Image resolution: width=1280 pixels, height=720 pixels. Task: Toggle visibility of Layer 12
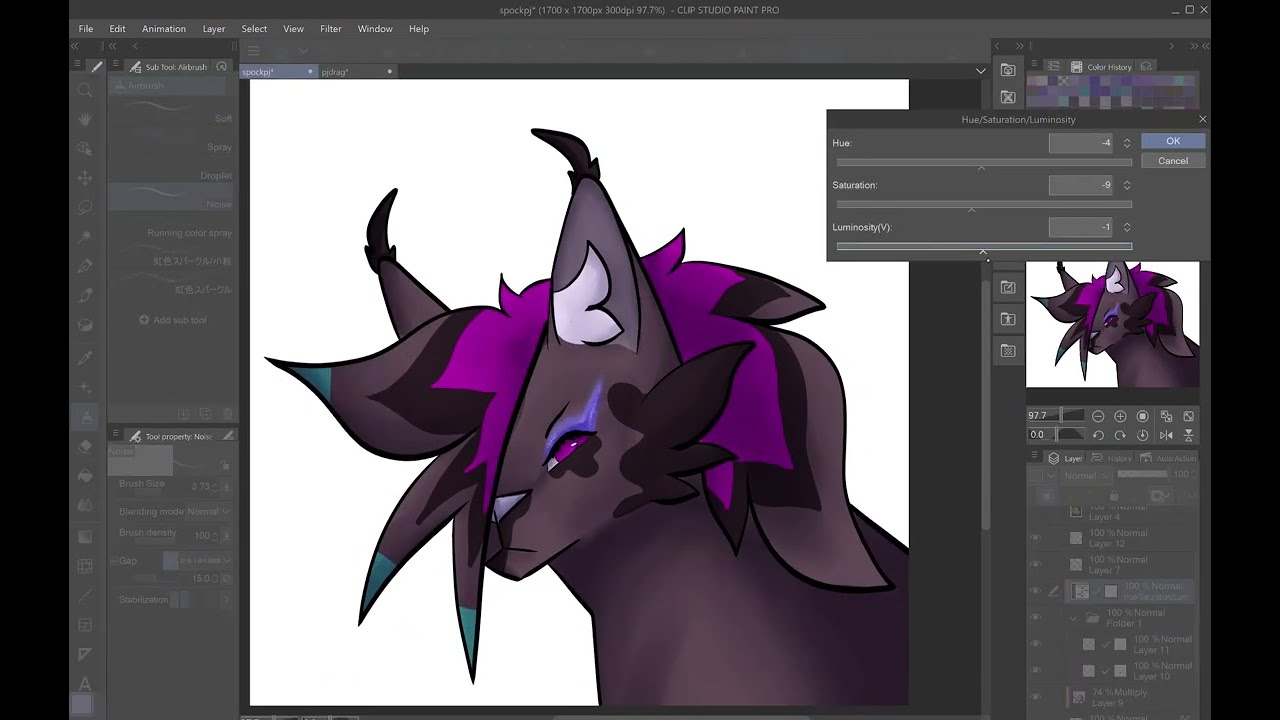pyautogui.click(x=1035, y=538)
